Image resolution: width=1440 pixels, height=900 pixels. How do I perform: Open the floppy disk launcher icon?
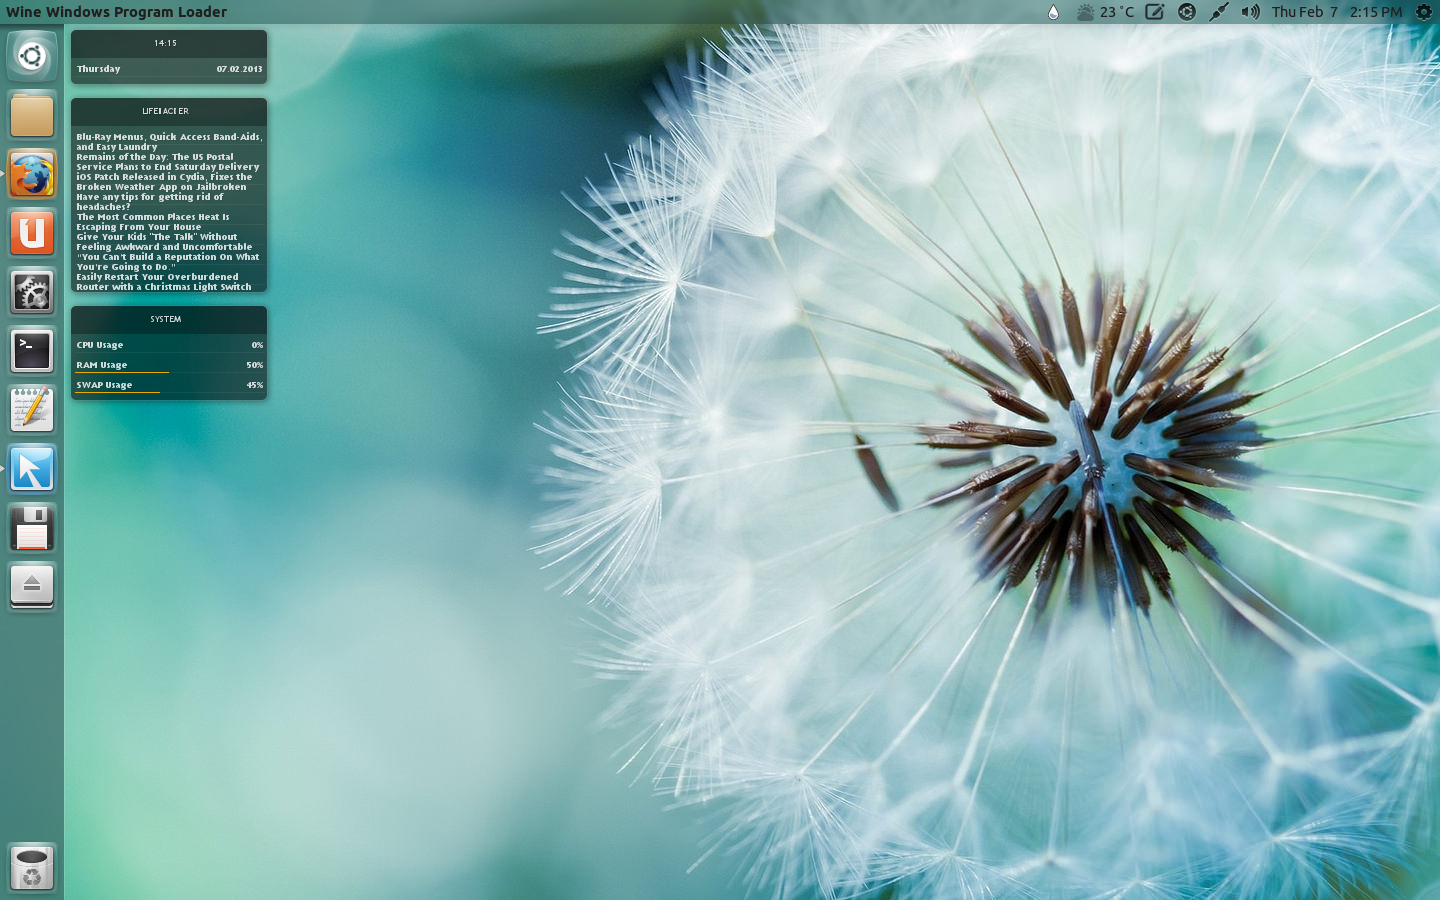point(32,528)
